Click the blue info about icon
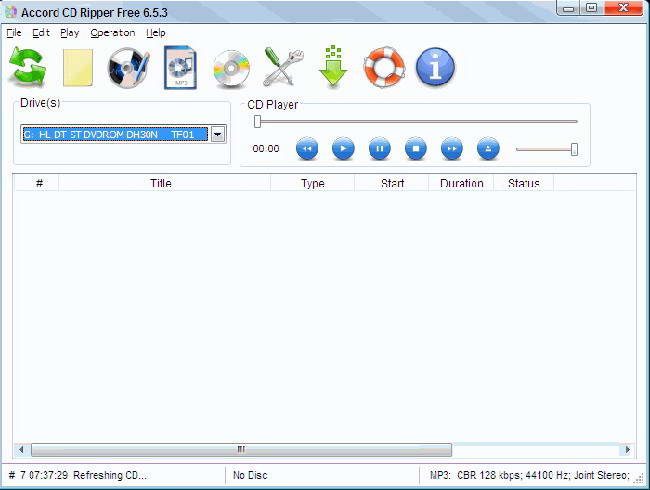Viewport: 650px width, 490px height. 435,67
